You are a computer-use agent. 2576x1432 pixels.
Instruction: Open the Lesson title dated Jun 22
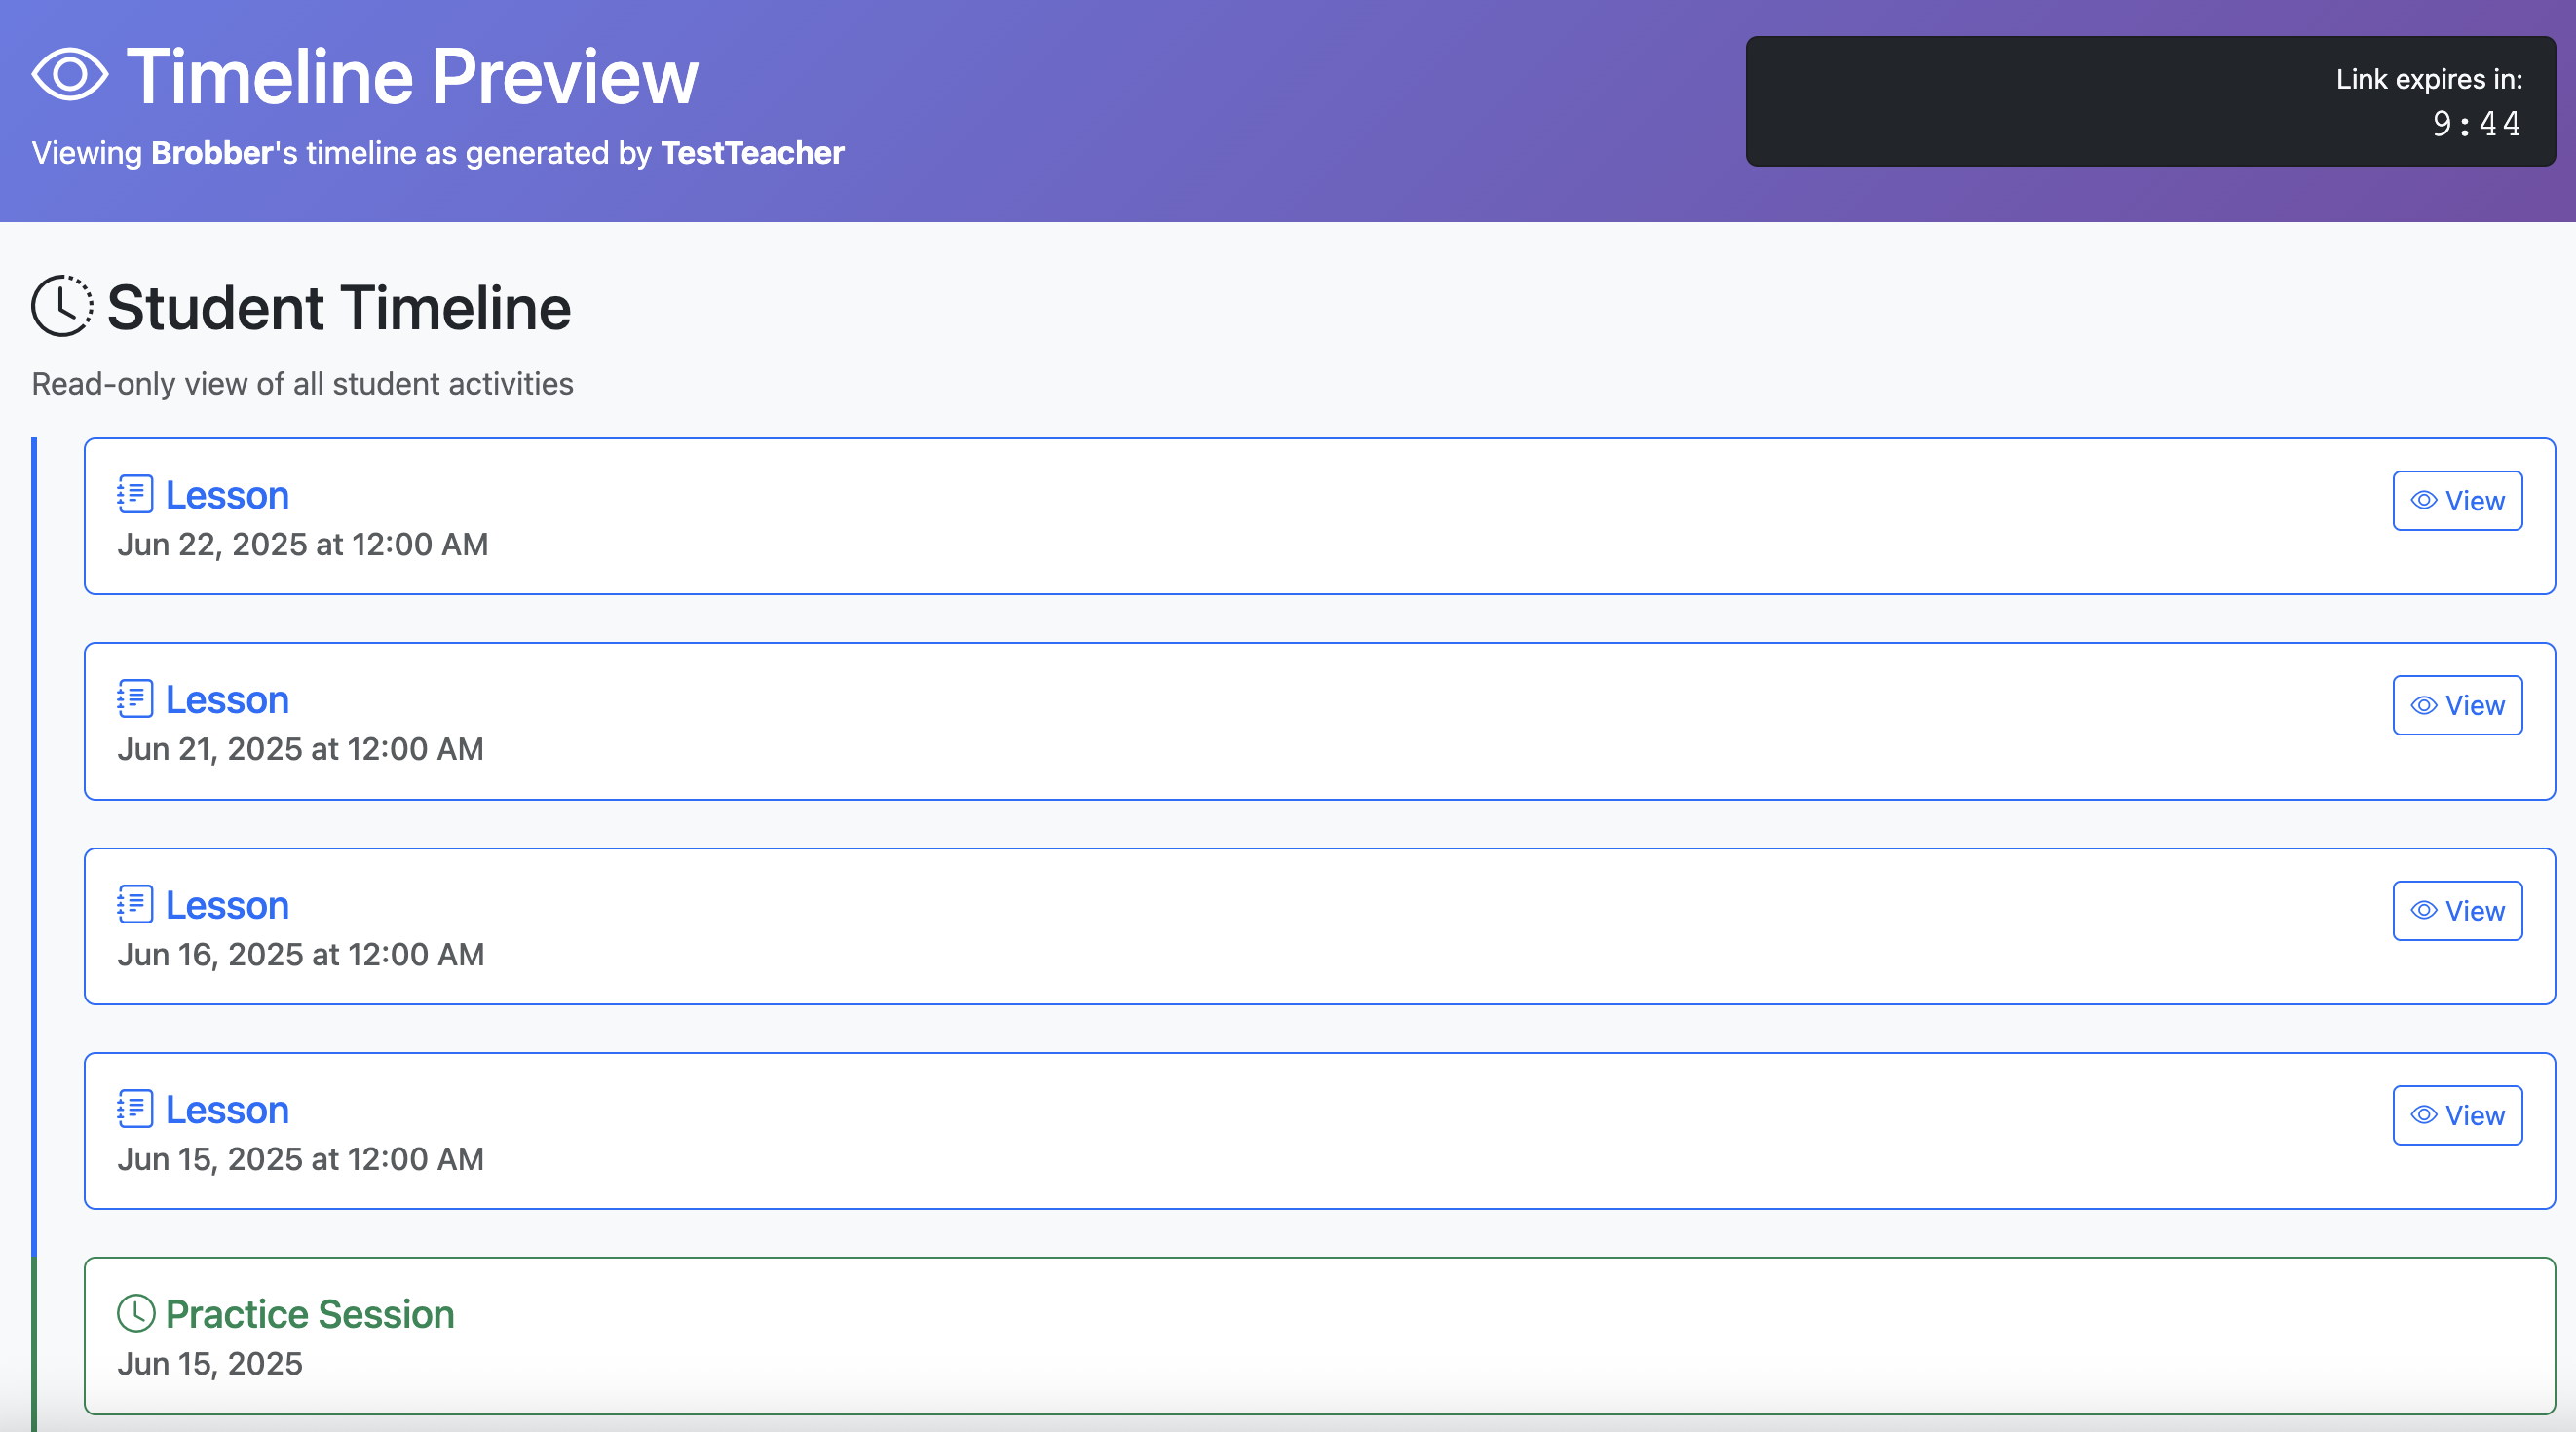pos(227,496)
